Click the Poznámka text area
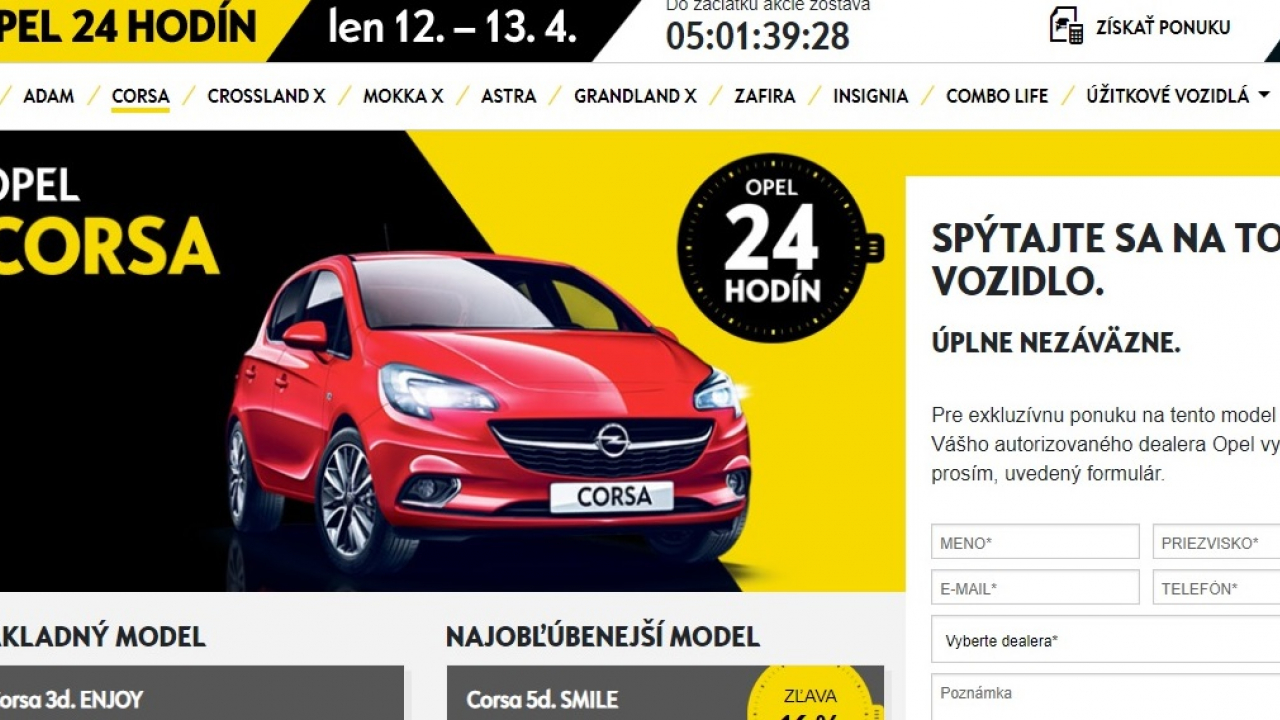1280x720 pixels. [1105, 698]
